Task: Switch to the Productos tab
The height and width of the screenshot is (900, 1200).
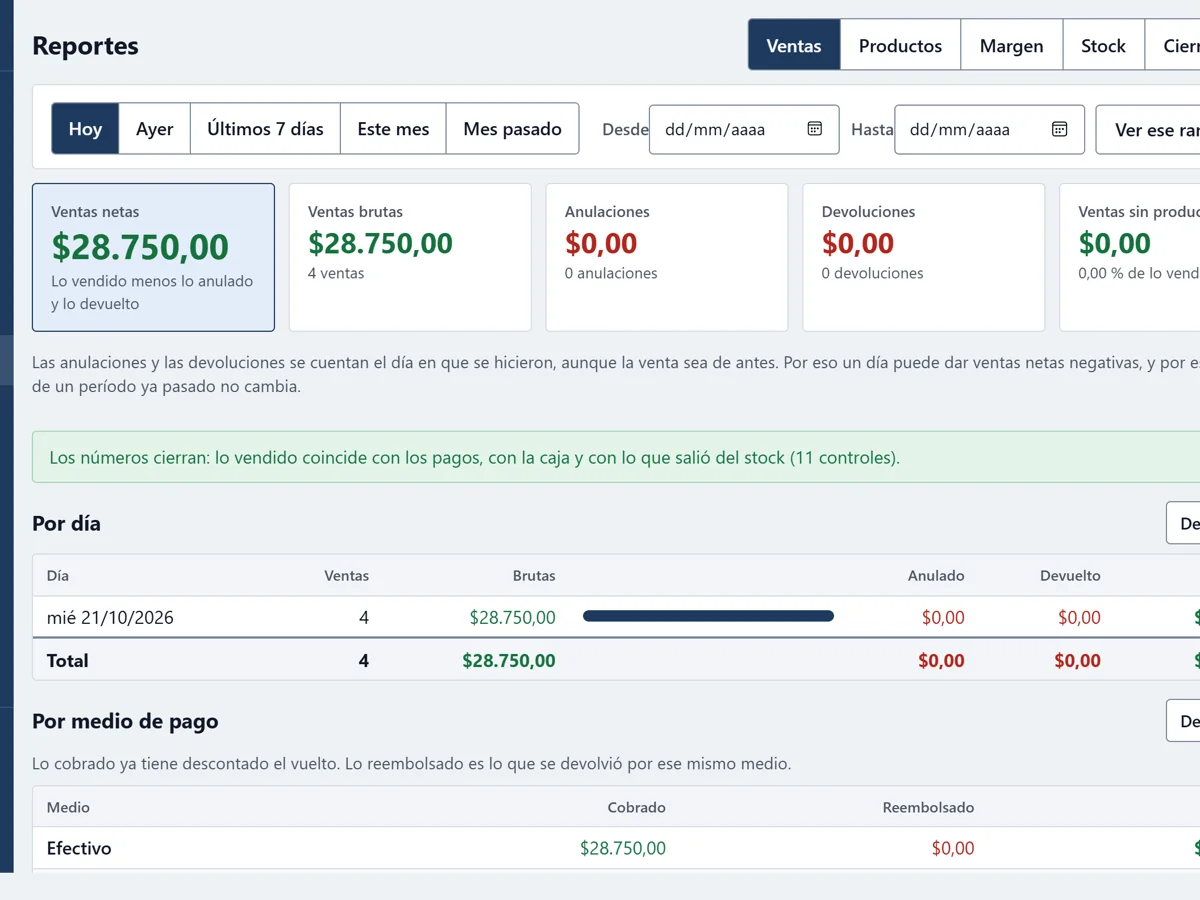Action: click(x=900, y=45)
